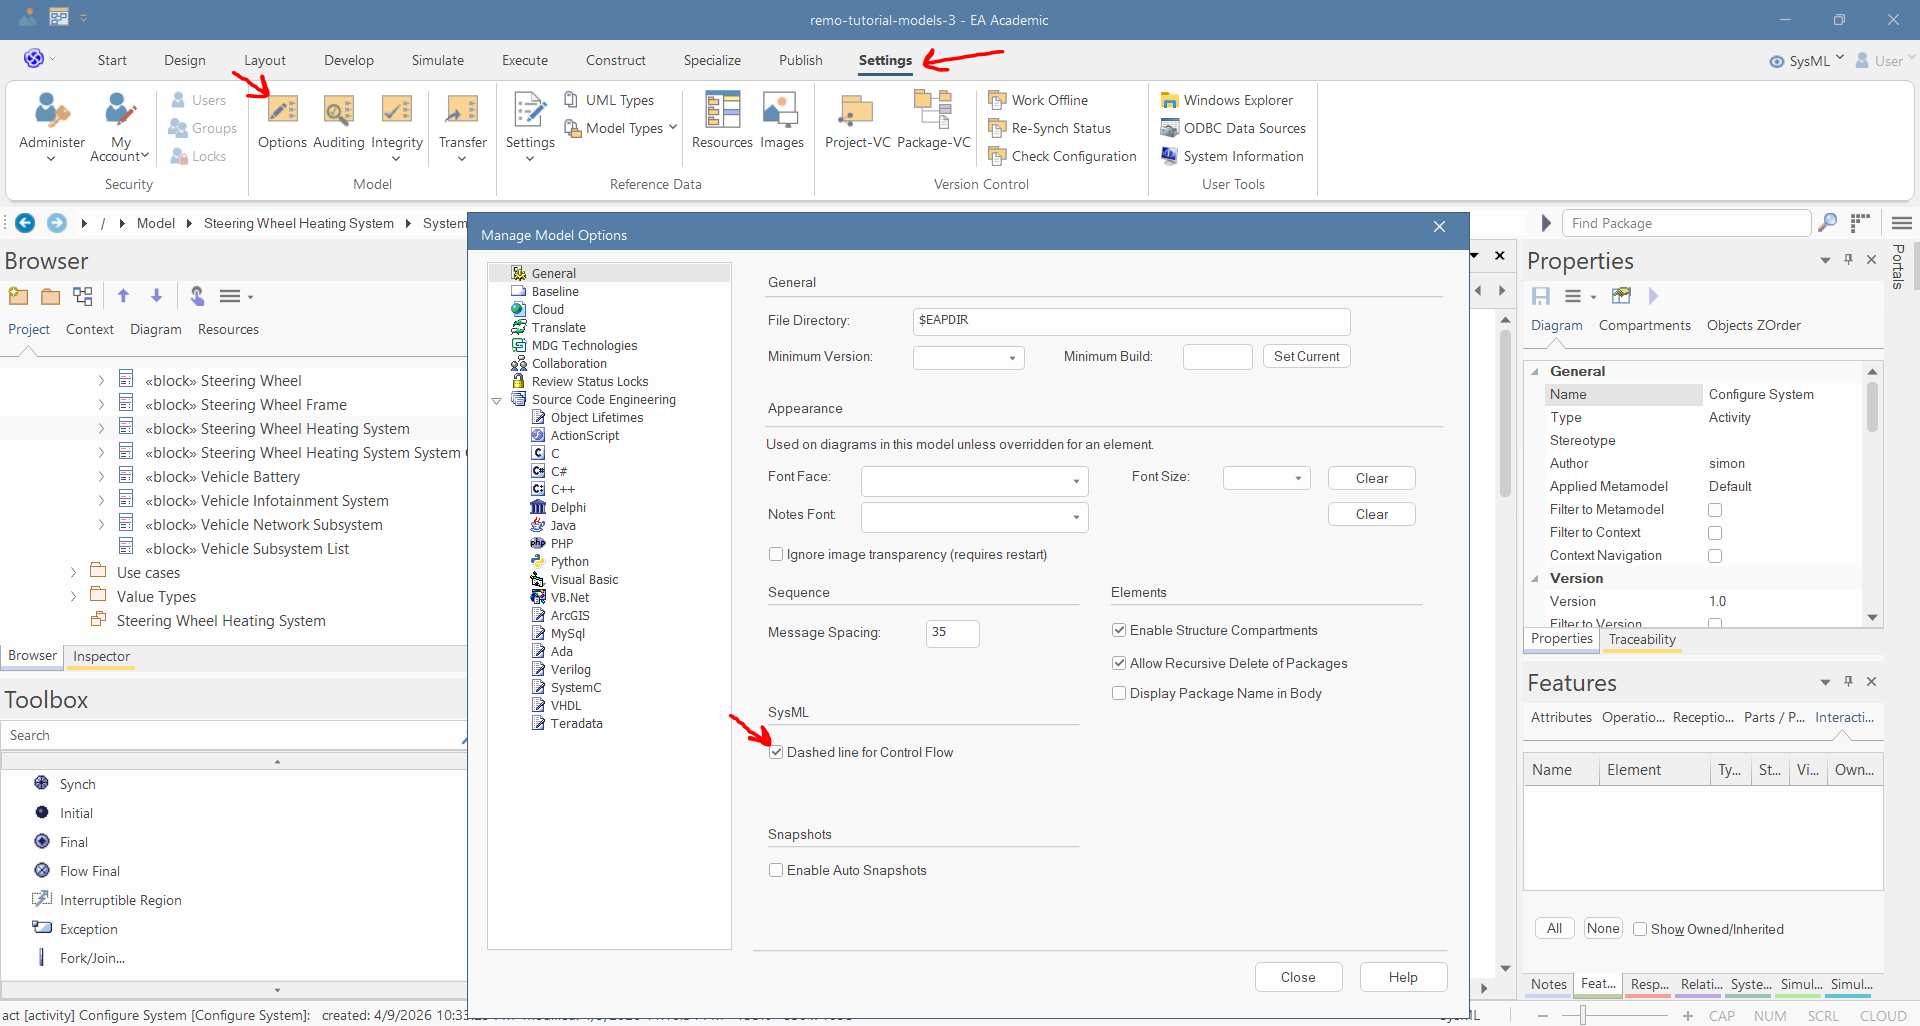Enable Auto Snapshots checkbox
The image size is (1920, 1026).
[776, 870]
